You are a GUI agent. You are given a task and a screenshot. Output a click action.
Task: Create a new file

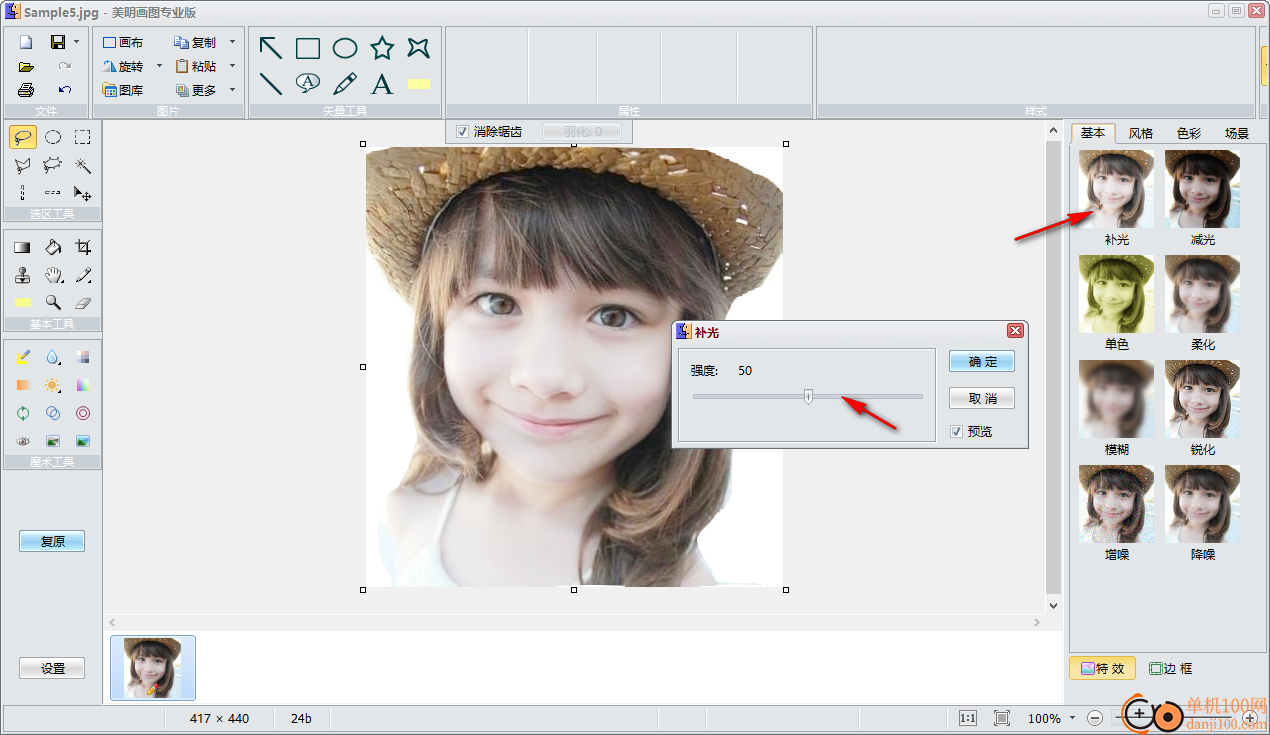pyautogui.click(x=26, y=42)
